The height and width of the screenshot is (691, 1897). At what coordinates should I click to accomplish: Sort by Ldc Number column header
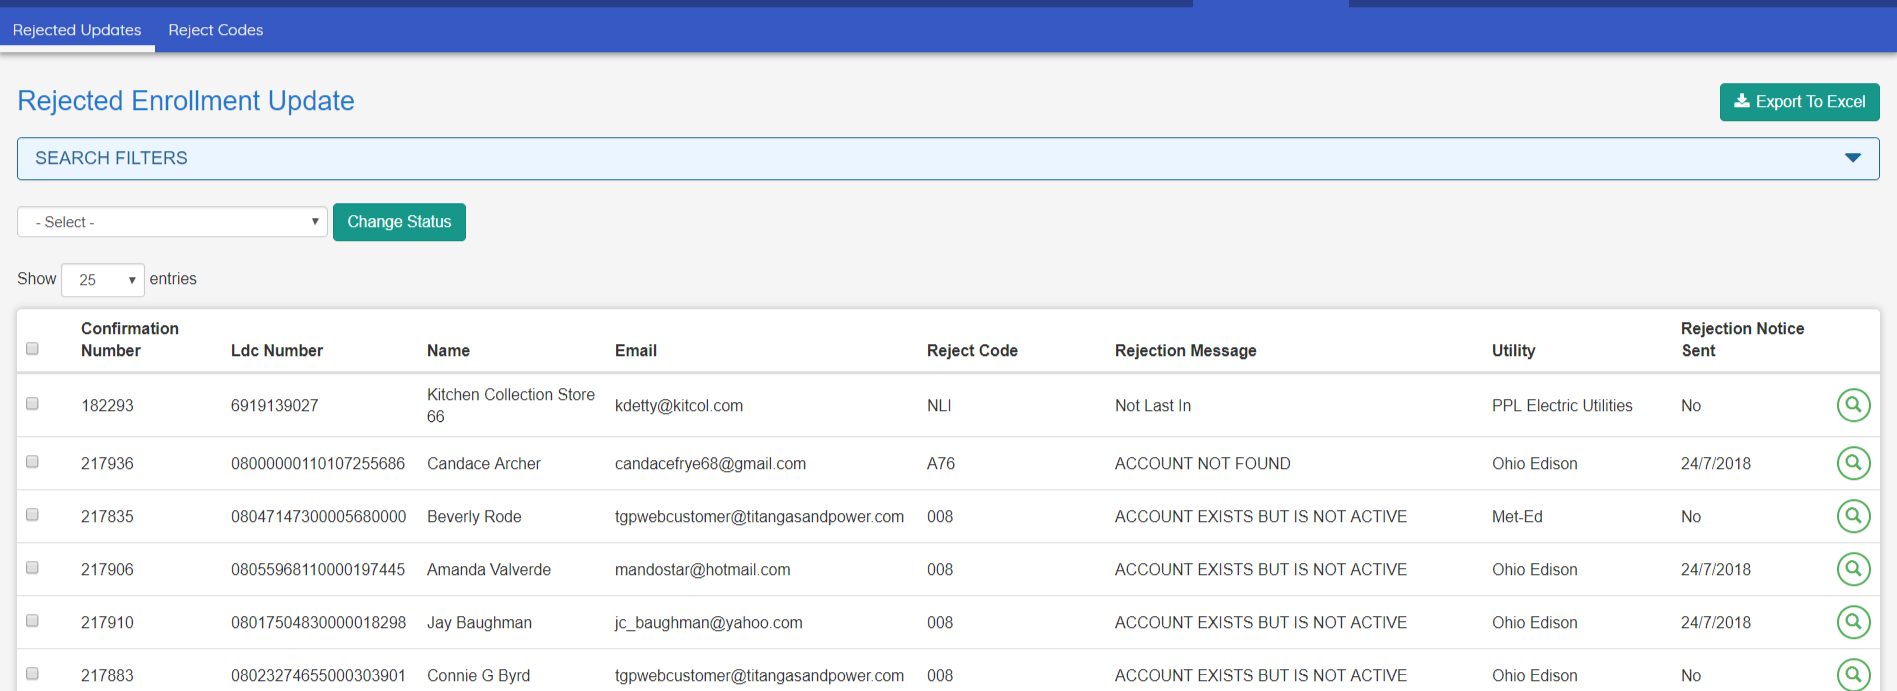277,351
